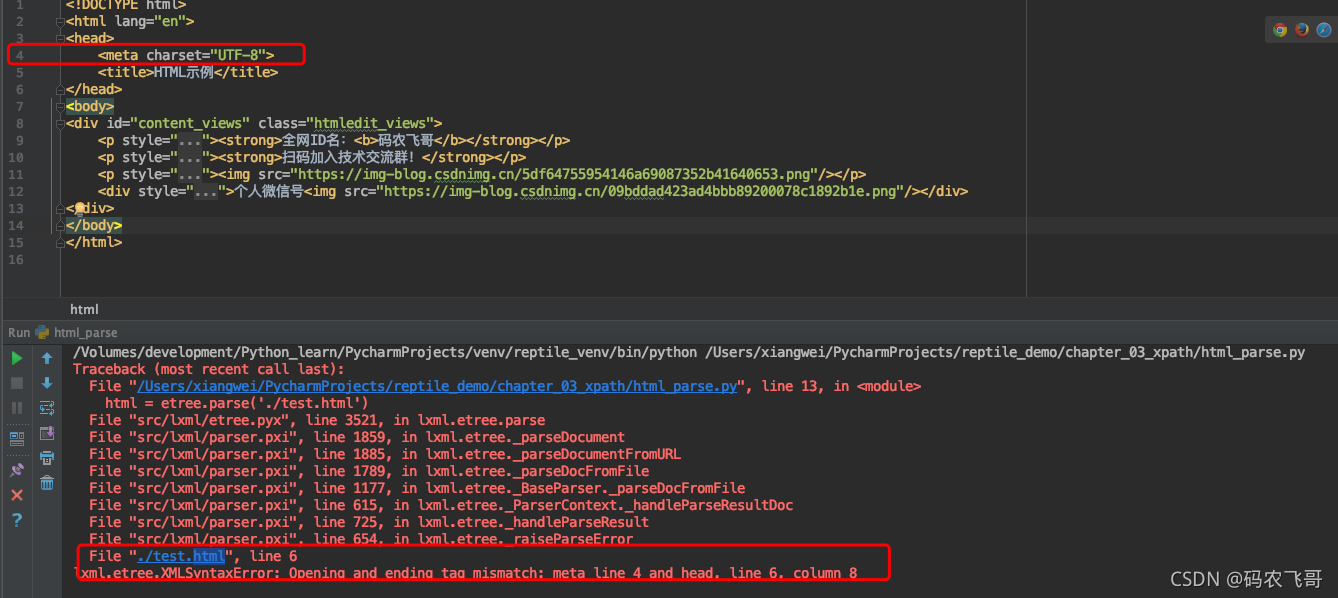Click the DOCTYPE html declaration line
Image resolution: width=1338 pixels, height=598 pixels.
(x=126, y=5)
